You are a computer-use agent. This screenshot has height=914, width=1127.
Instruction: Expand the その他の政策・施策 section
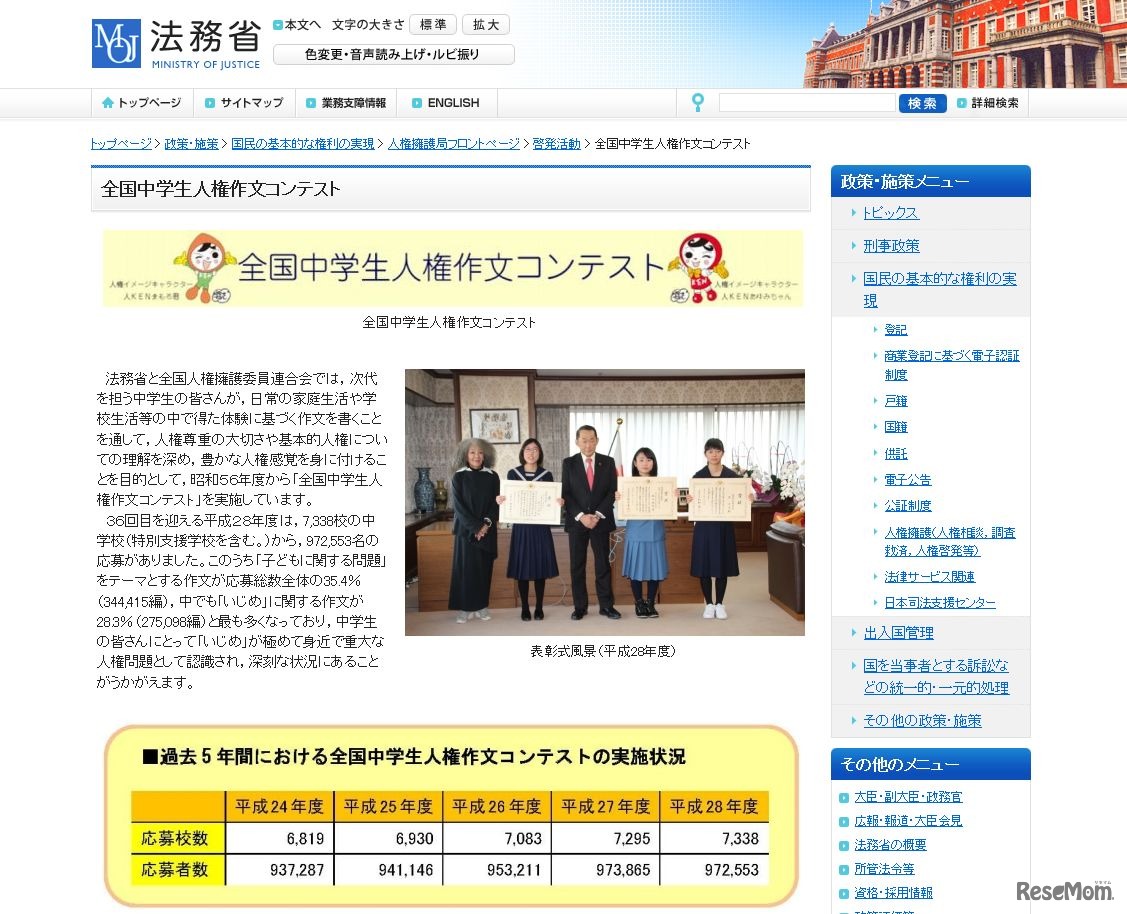click(921, 720)
